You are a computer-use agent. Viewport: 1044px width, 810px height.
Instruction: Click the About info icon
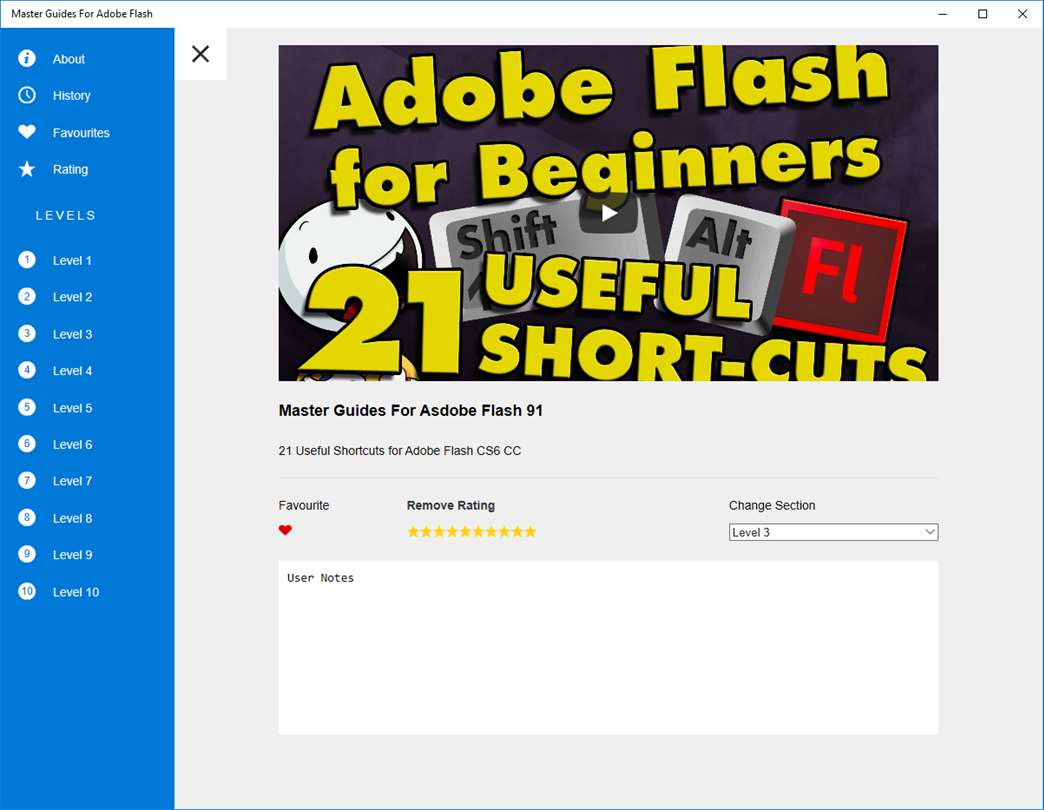[27, 59]
